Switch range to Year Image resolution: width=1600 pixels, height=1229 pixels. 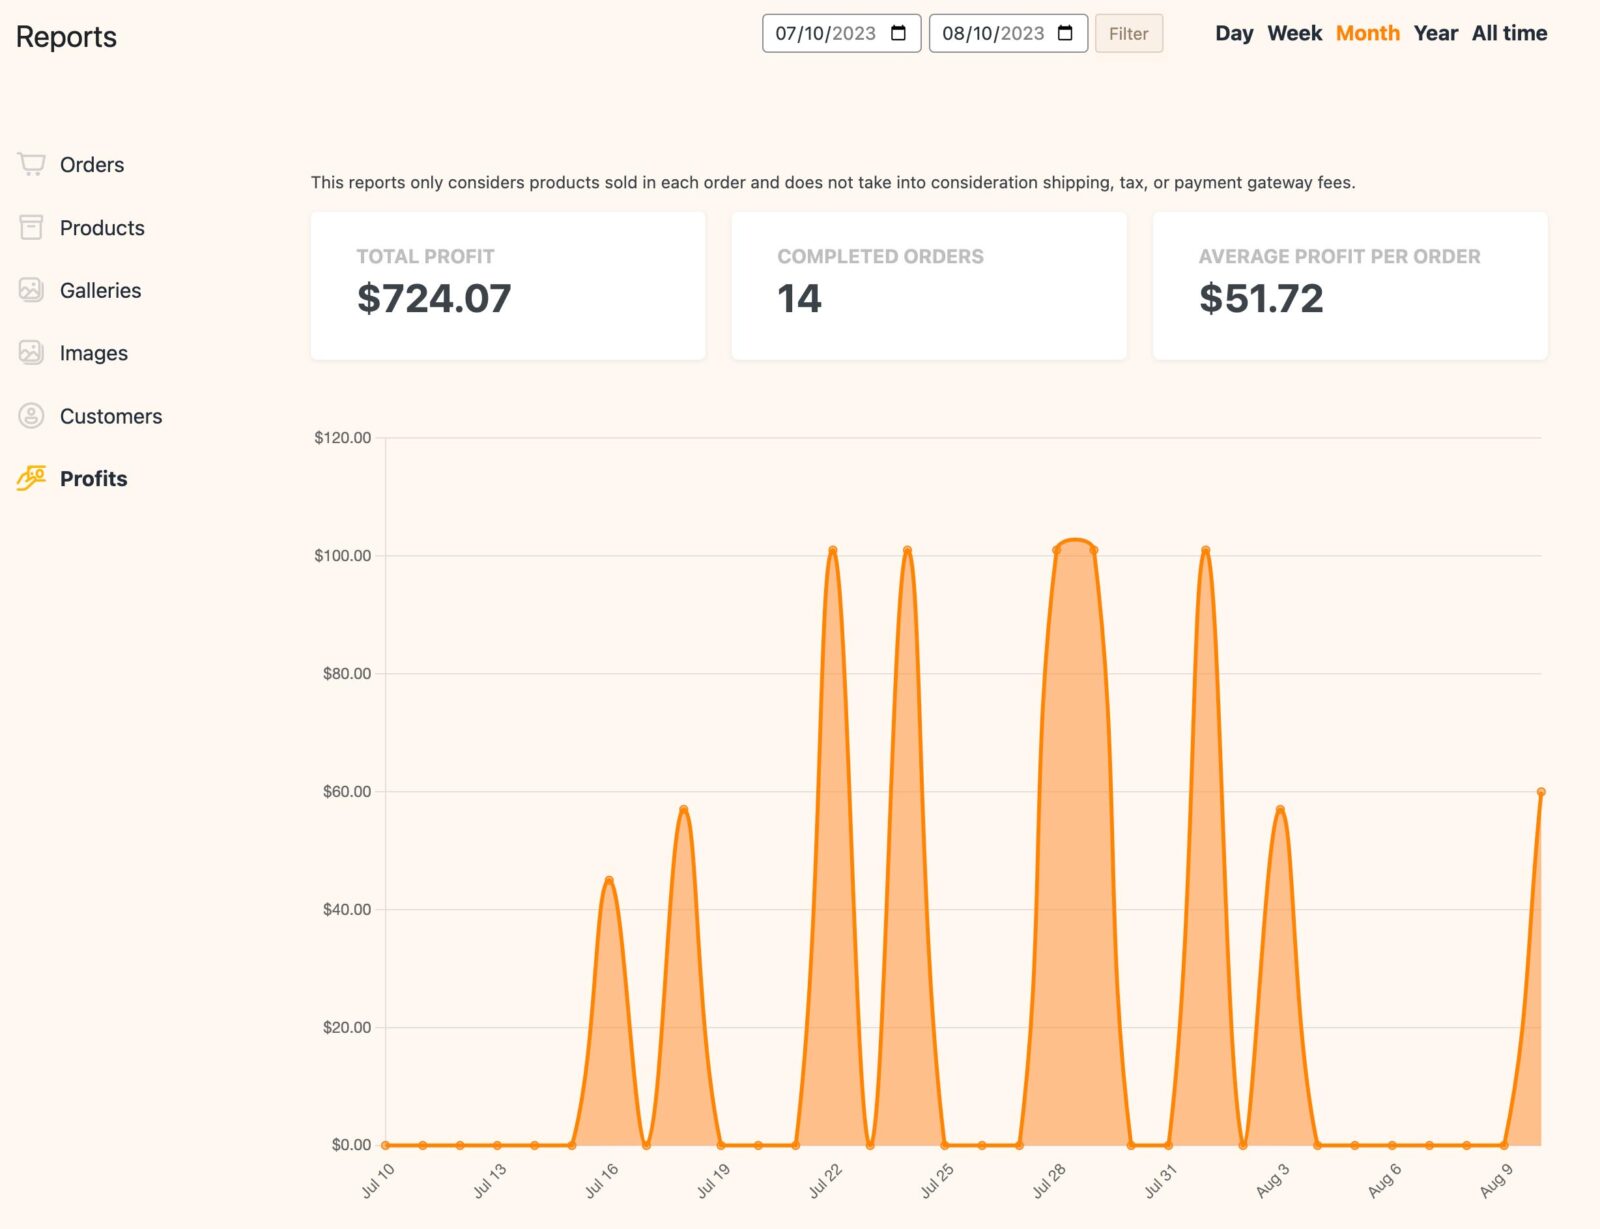1435,33
